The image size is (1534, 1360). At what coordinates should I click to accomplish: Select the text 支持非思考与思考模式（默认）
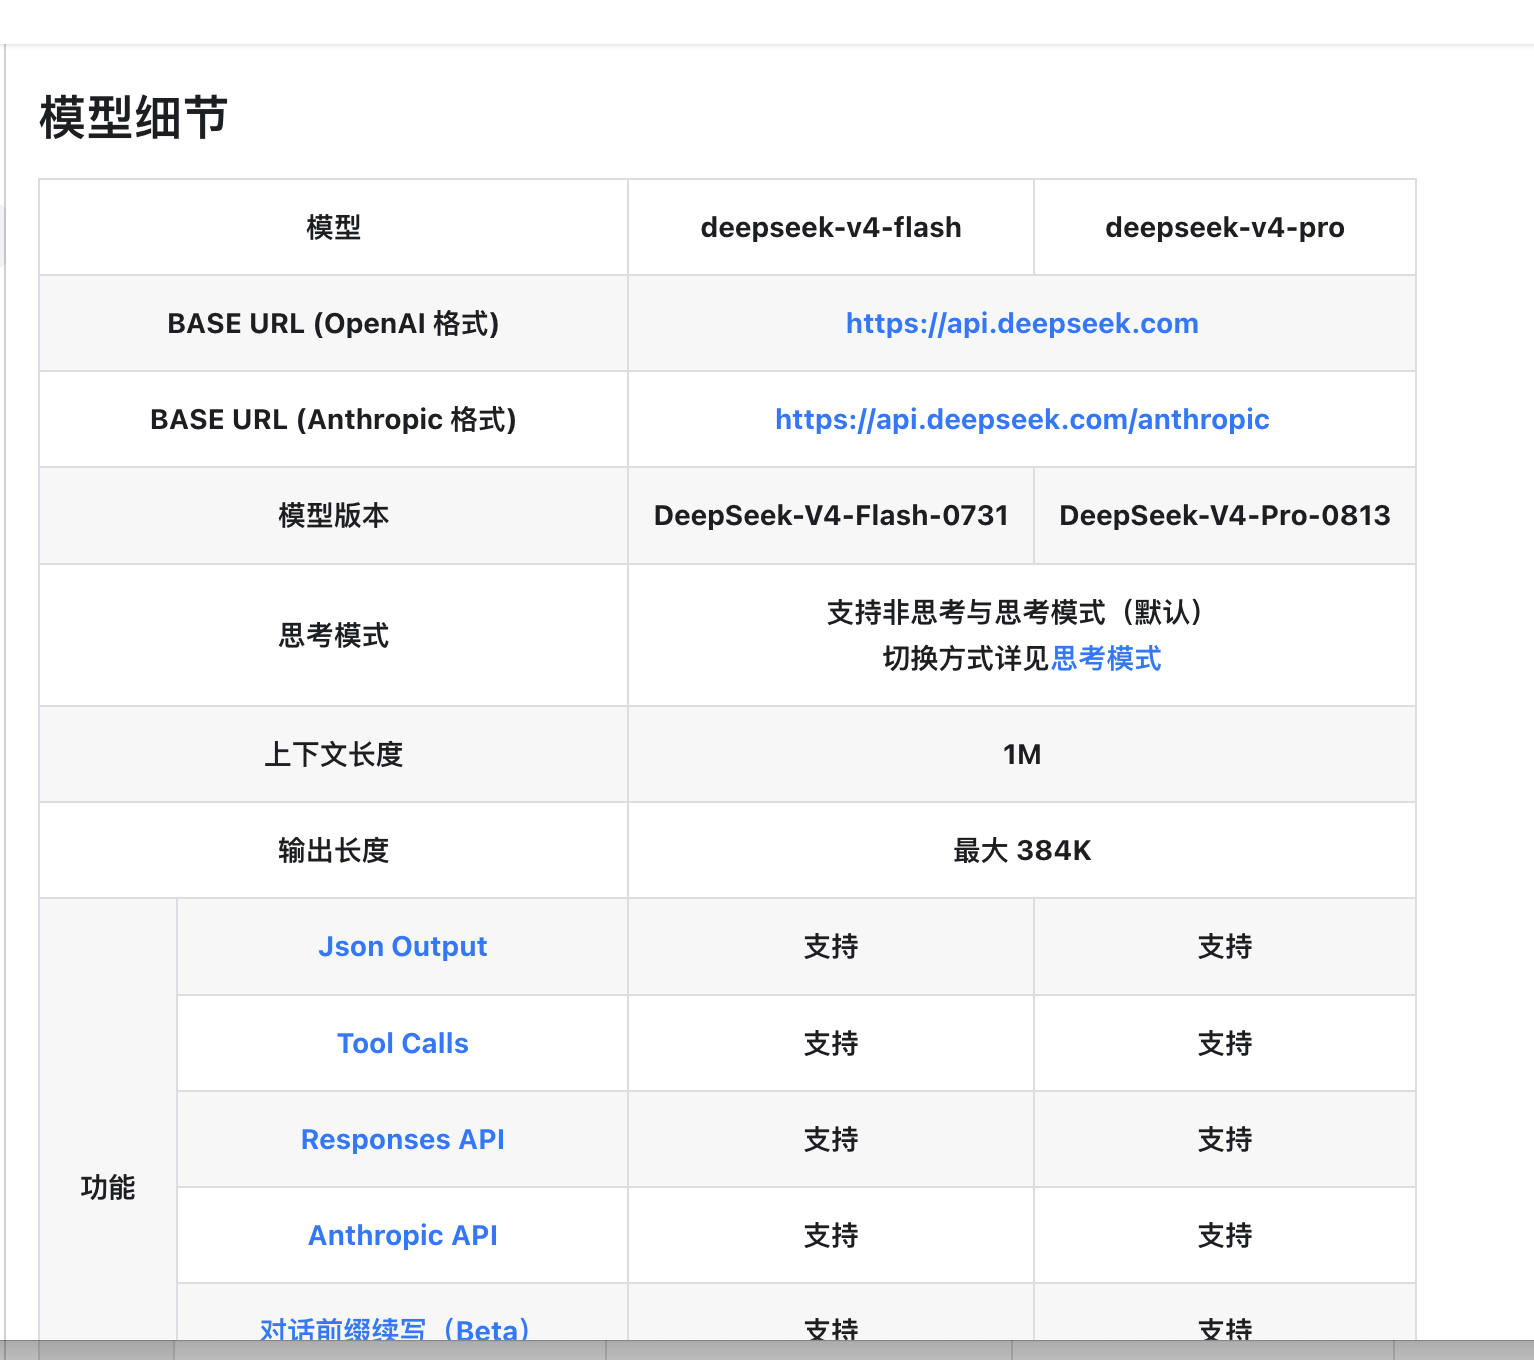1015,612
